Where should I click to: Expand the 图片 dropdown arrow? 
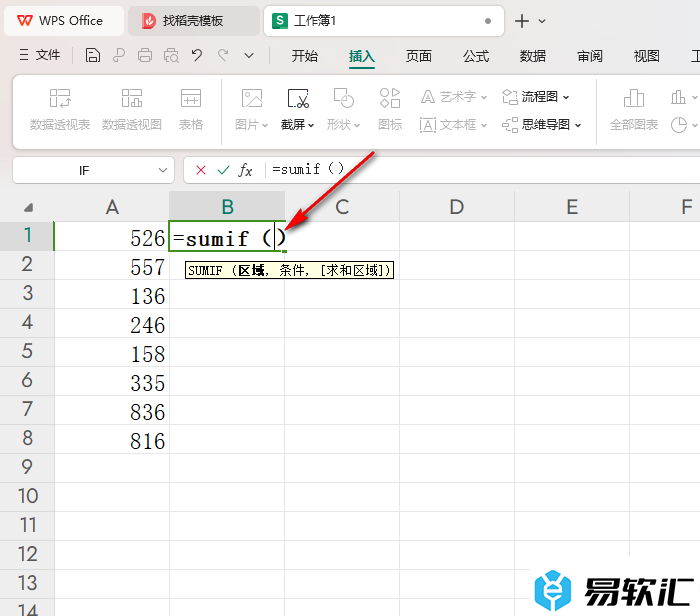pyautogui.click(x=265, y=125)
